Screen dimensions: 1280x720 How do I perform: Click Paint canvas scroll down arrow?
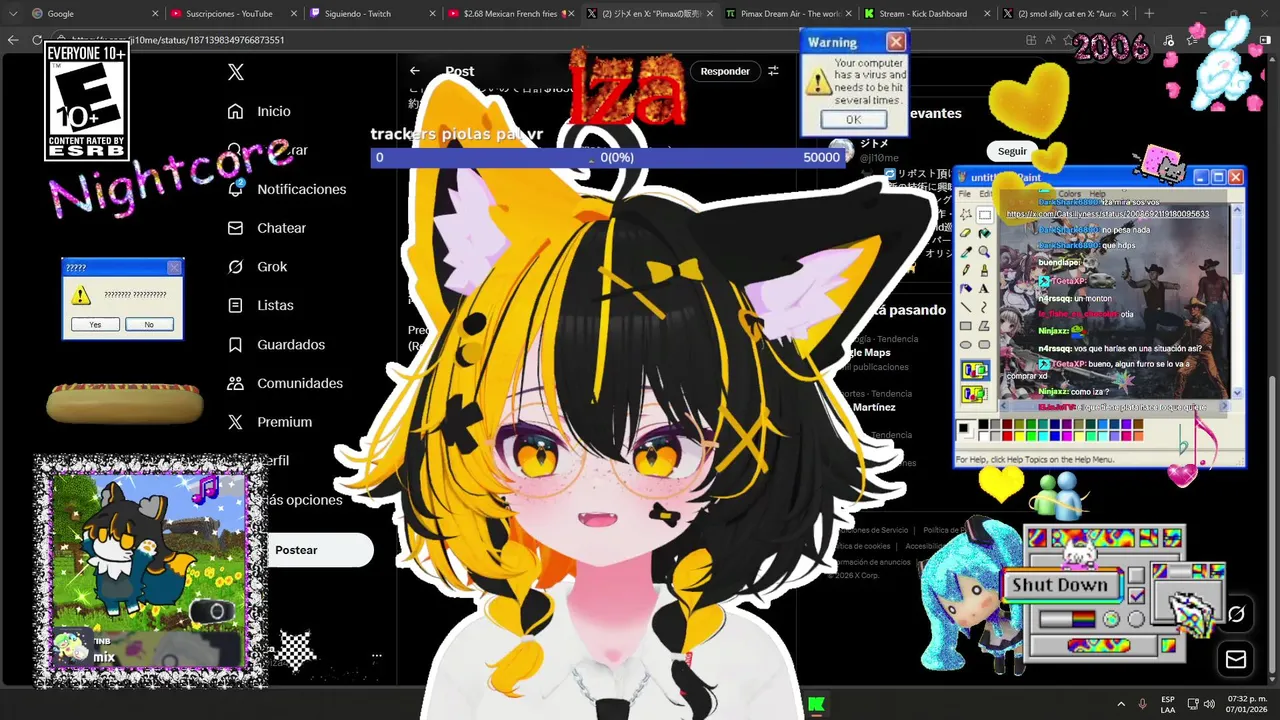pyautogui.click(x=1237, y=393)
